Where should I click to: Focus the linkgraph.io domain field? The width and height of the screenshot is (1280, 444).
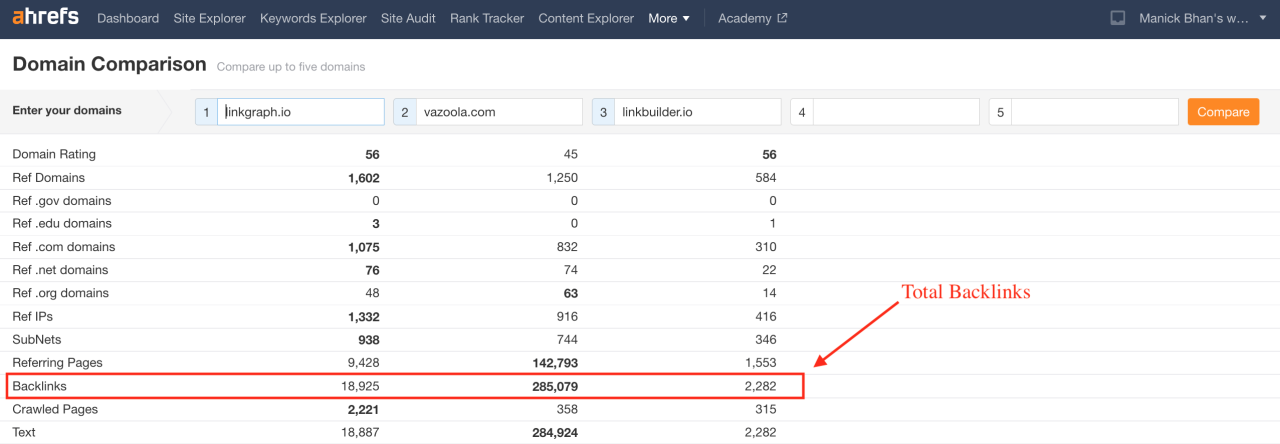(x=300, y=112)
